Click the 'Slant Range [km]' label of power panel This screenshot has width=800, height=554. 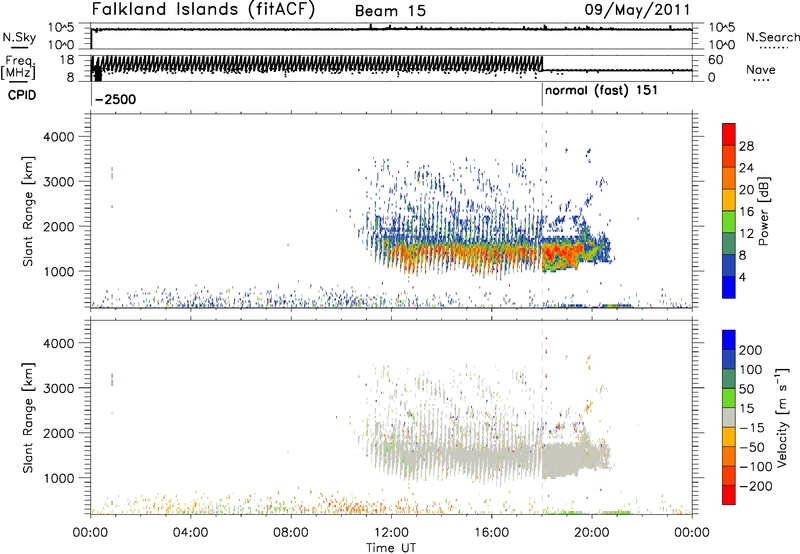pyautogui.click(x=28, y=211)
